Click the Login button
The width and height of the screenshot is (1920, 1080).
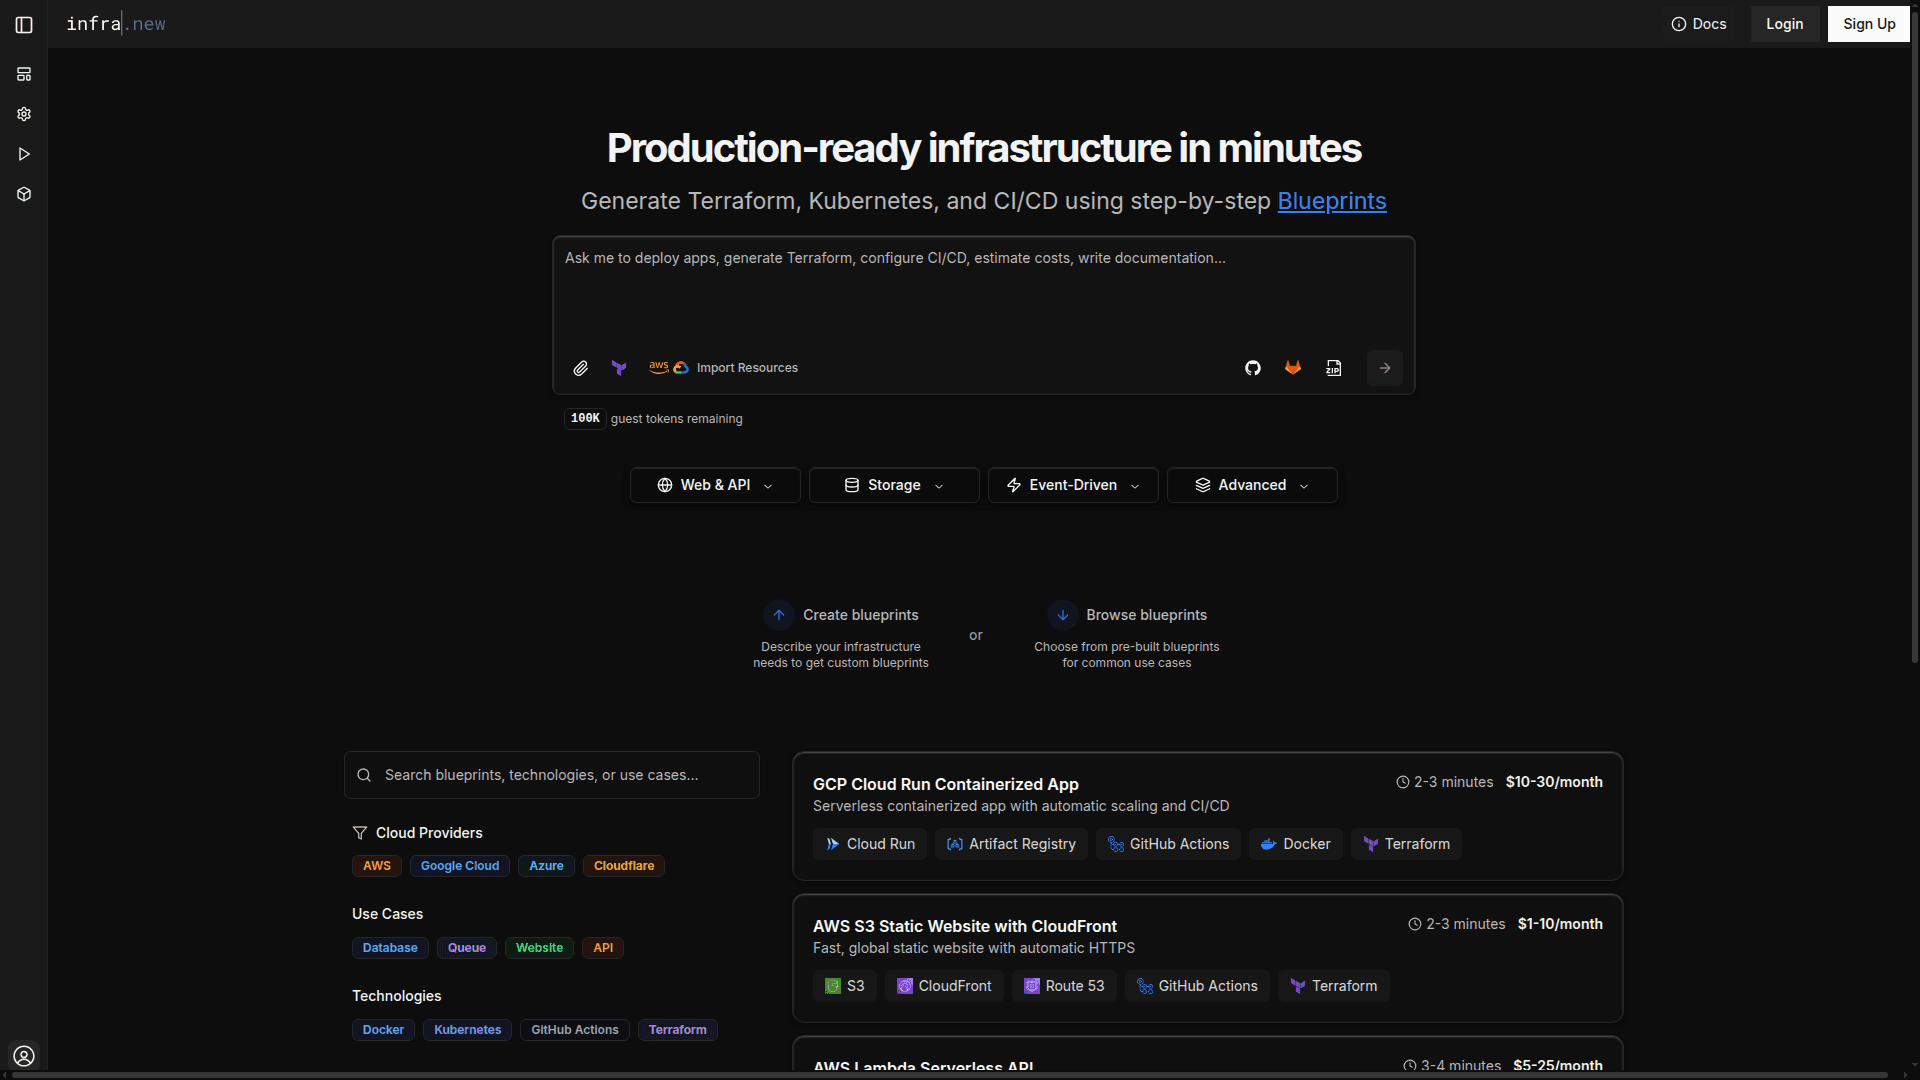pyautogui.click(x=1784, y=24)
